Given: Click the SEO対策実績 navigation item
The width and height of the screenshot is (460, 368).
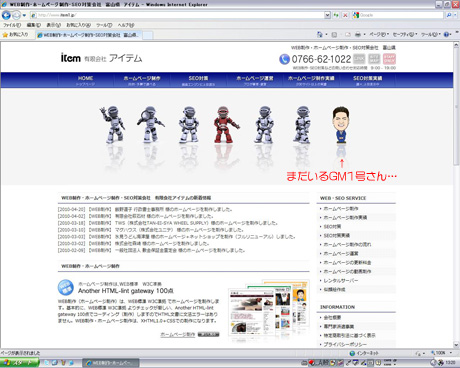Looking at the screenshot, I should (x=367, y=80).
